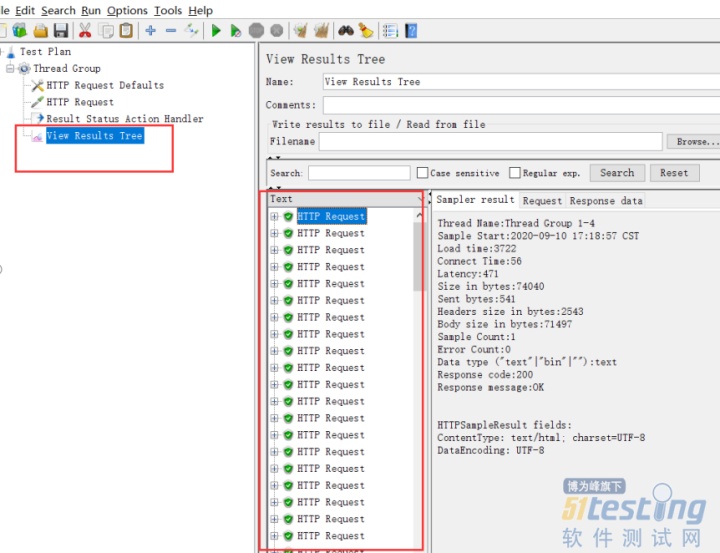Focus the Comments input field

521,105
